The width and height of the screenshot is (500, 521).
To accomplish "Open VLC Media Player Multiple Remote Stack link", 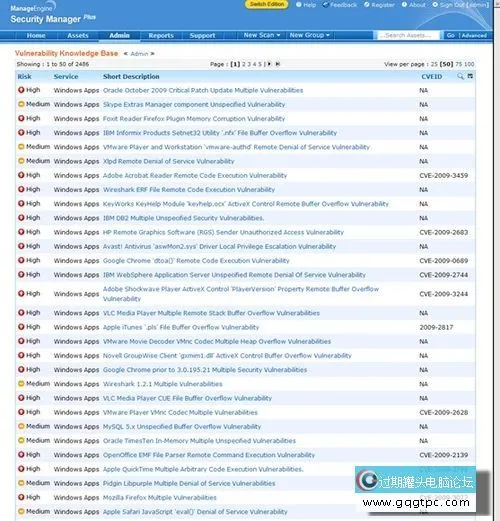I will (211, 313).
